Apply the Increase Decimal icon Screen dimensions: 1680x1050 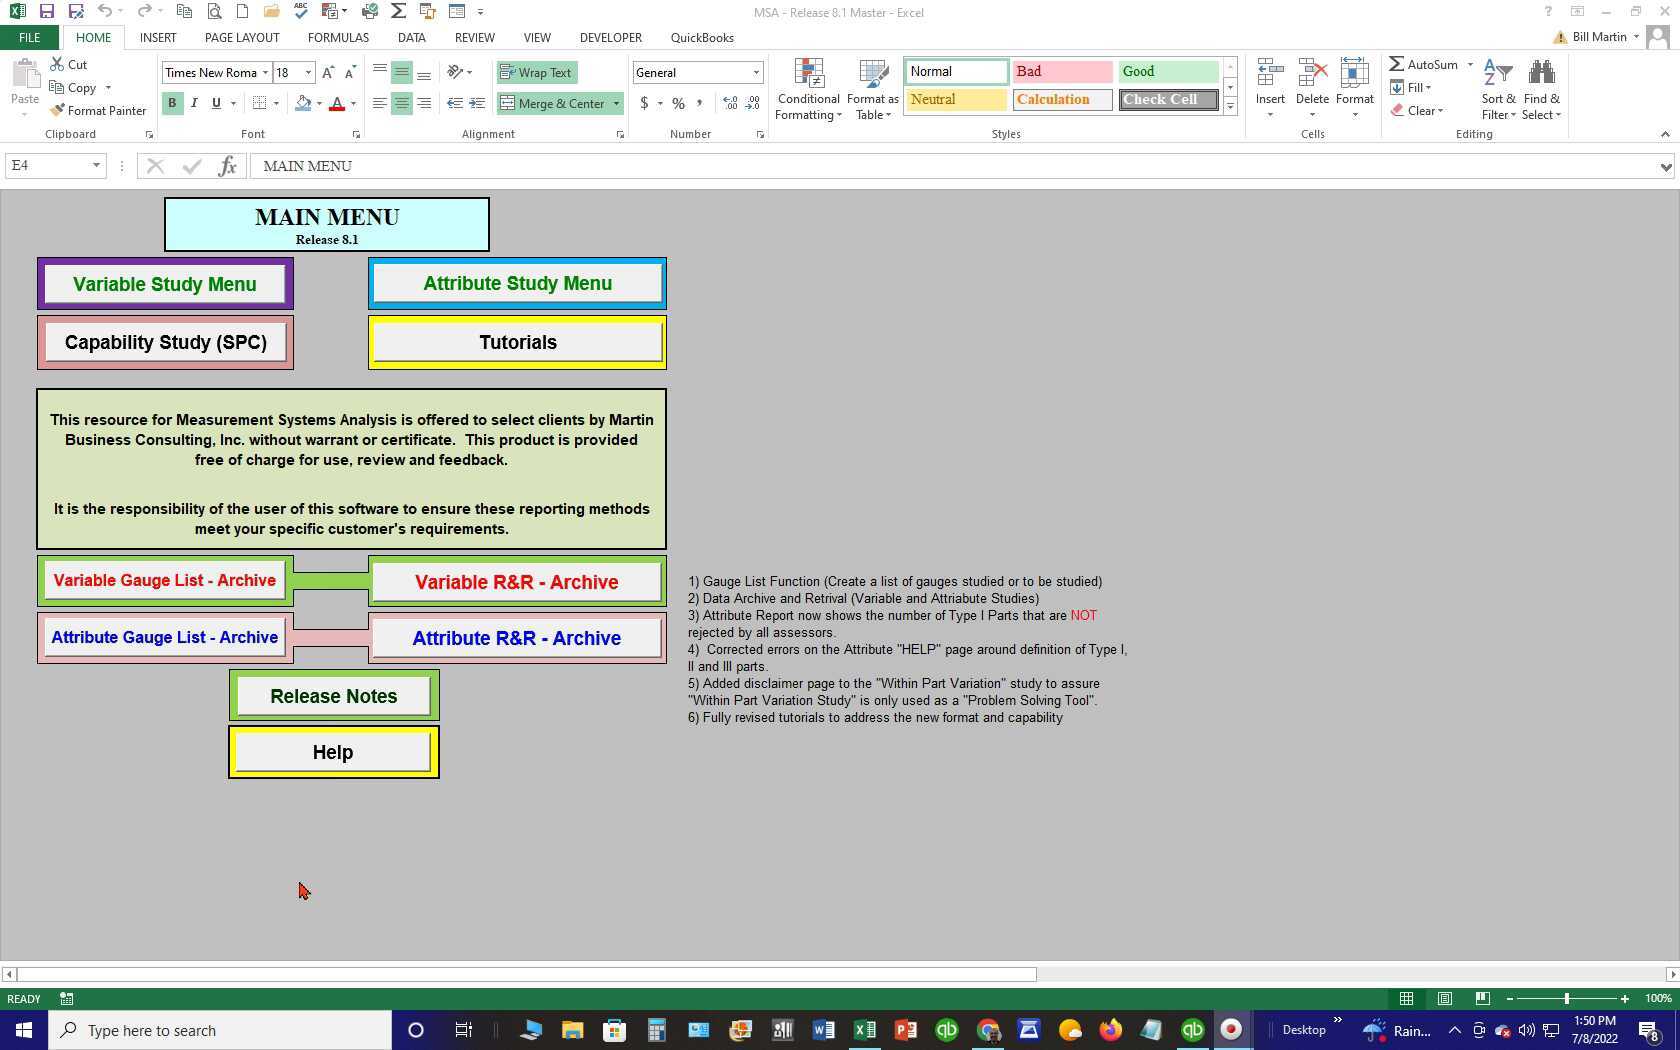729,103
